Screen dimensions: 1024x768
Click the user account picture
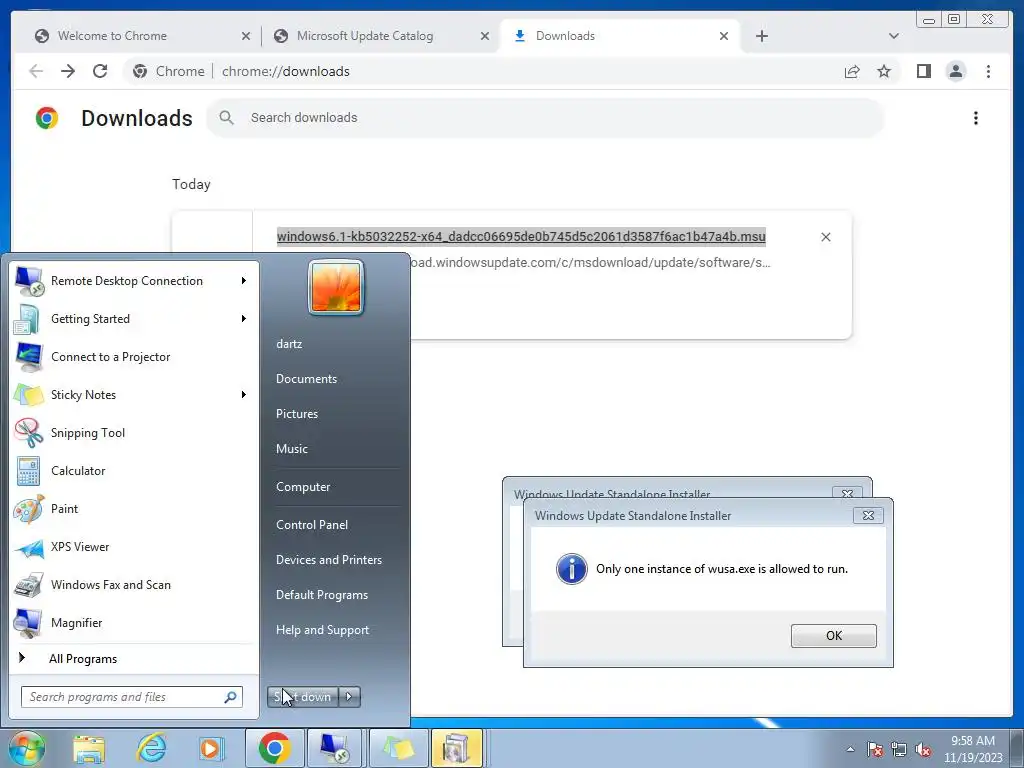click(x=336, y=287)
